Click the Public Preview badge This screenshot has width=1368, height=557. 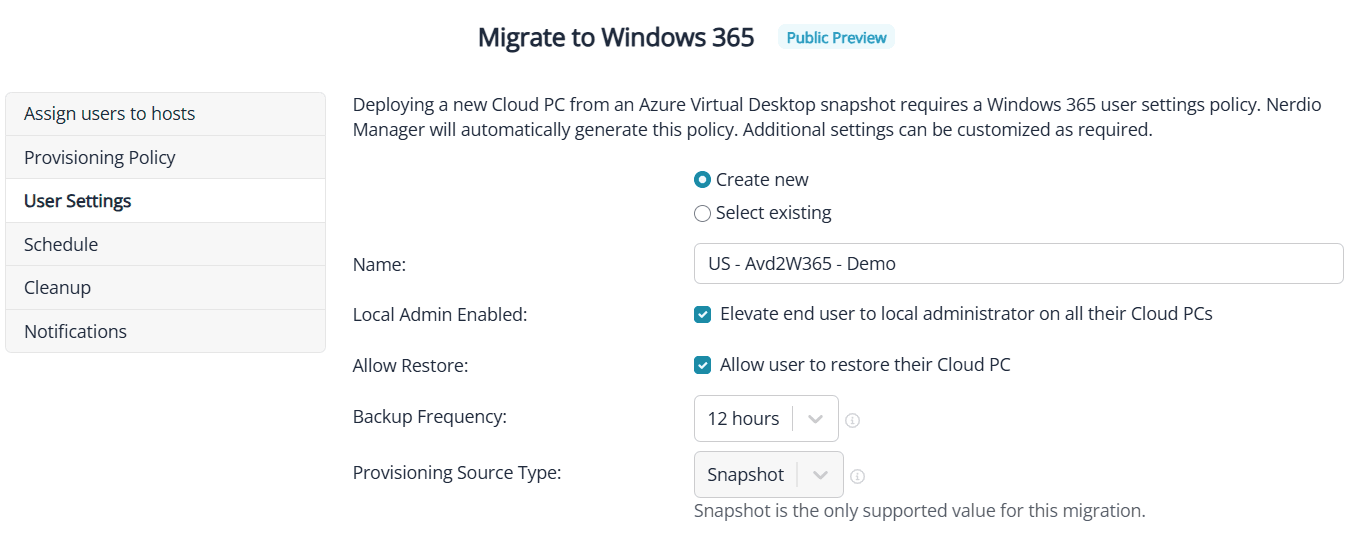click(836, 38)
